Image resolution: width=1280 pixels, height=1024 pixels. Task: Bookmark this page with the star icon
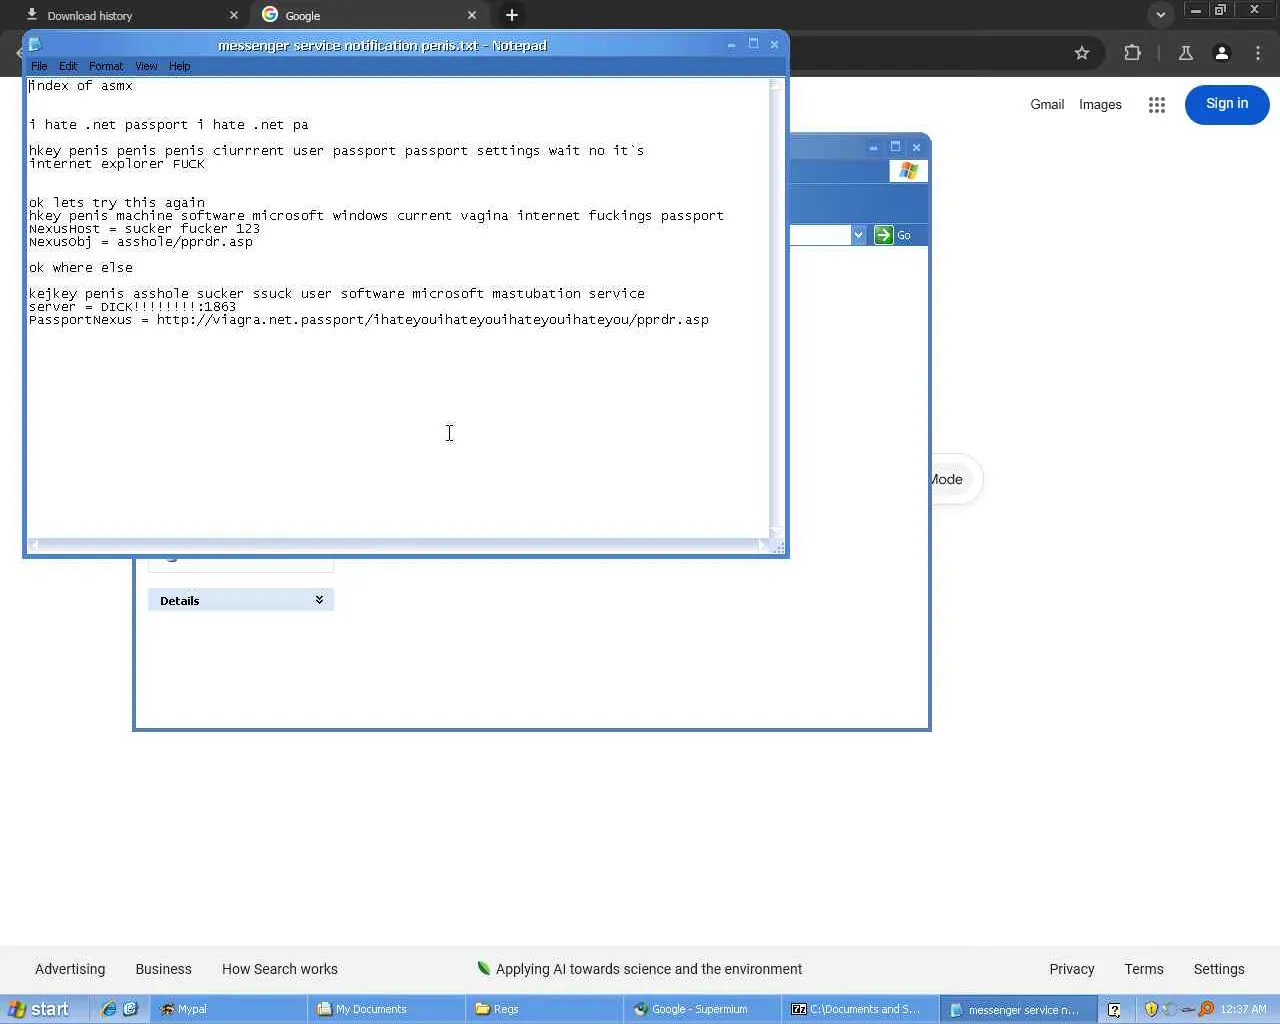[1081, 53]
